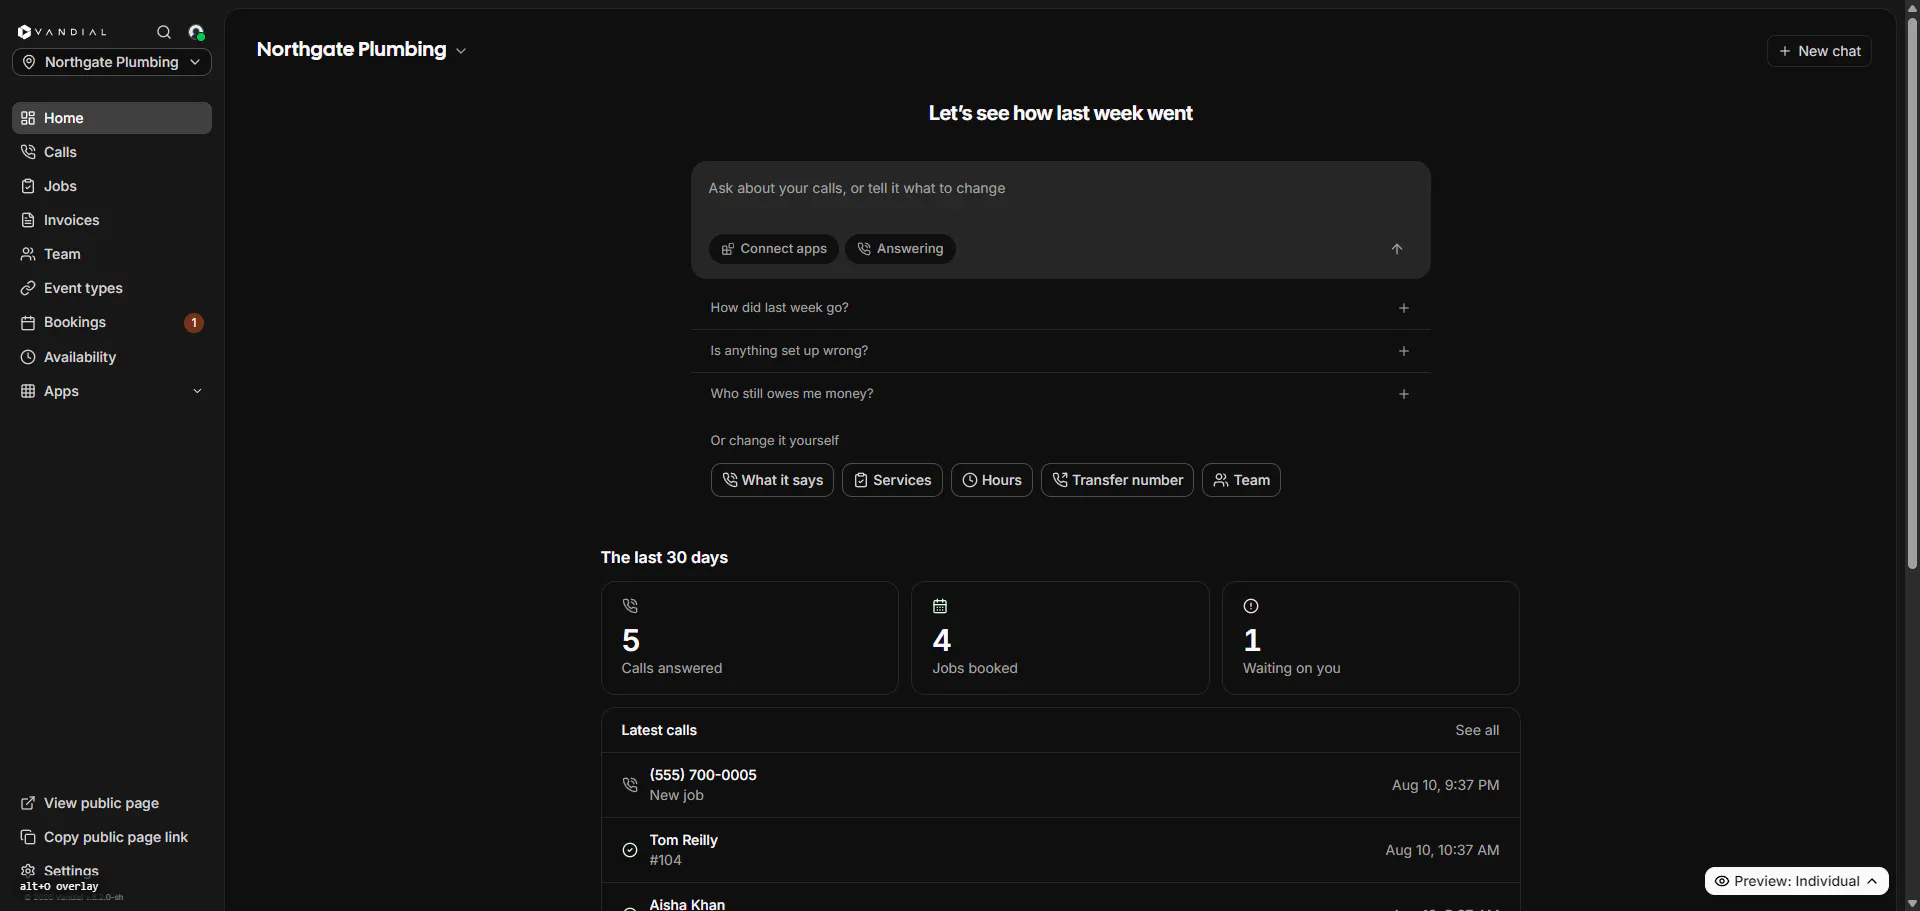Screen dimensions: 1920x911
Task: Click the Invoices document icon in sidebar
Action: click(x=28, y=220)
